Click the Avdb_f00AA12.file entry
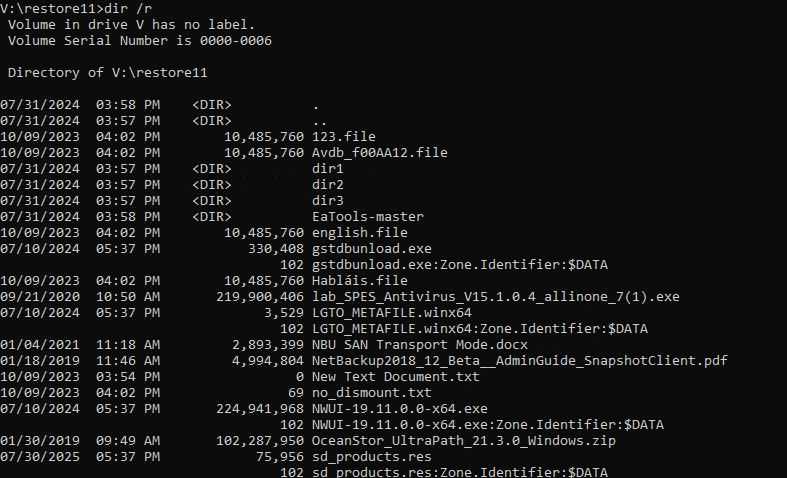This screenshot has width=787, height=478. pyautogui.click(x=380, y=153)
